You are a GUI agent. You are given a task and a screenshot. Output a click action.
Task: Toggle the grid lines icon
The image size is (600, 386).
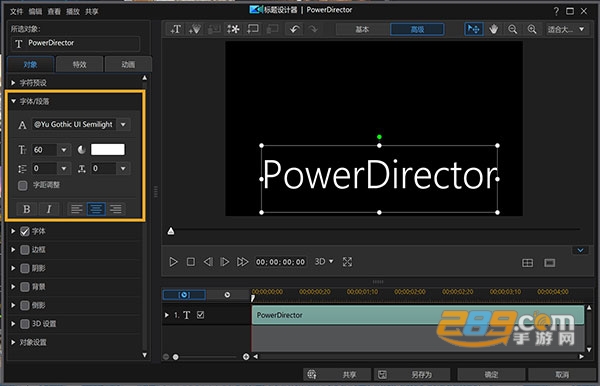(x=527, y=263)
